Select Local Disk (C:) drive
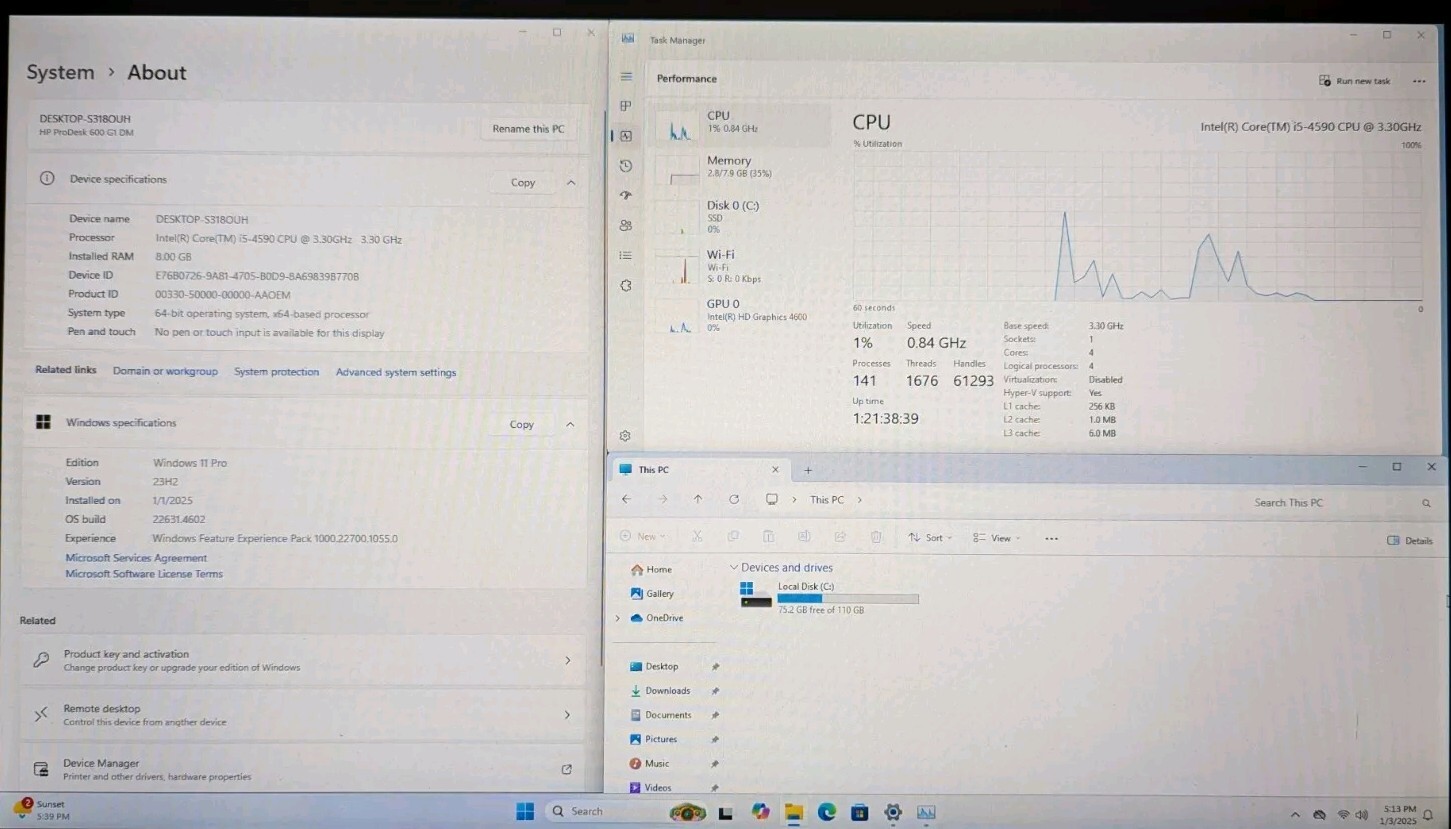 click(829, 597)
